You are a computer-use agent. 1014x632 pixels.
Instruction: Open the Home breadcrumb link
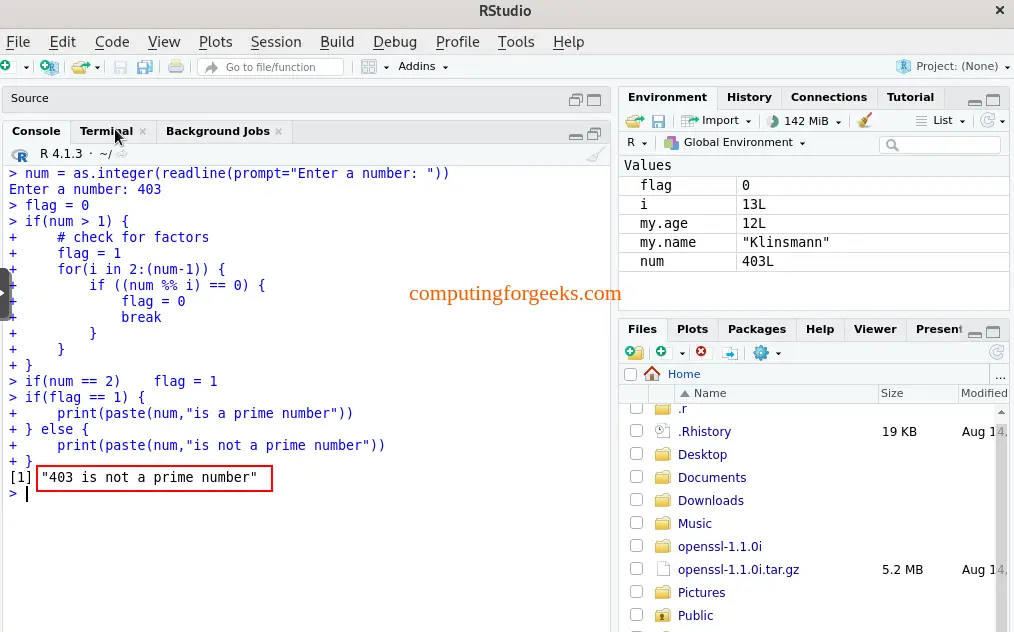click(x=684, y=374)
